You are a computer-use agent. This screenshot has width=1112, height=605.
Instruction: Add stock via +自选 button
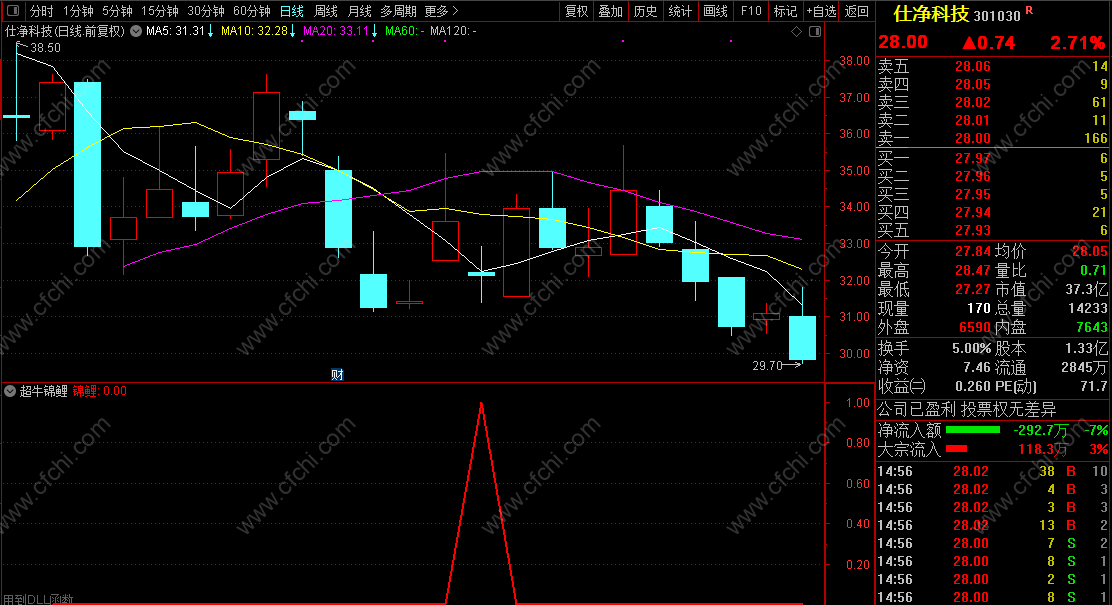coord(821,11)
